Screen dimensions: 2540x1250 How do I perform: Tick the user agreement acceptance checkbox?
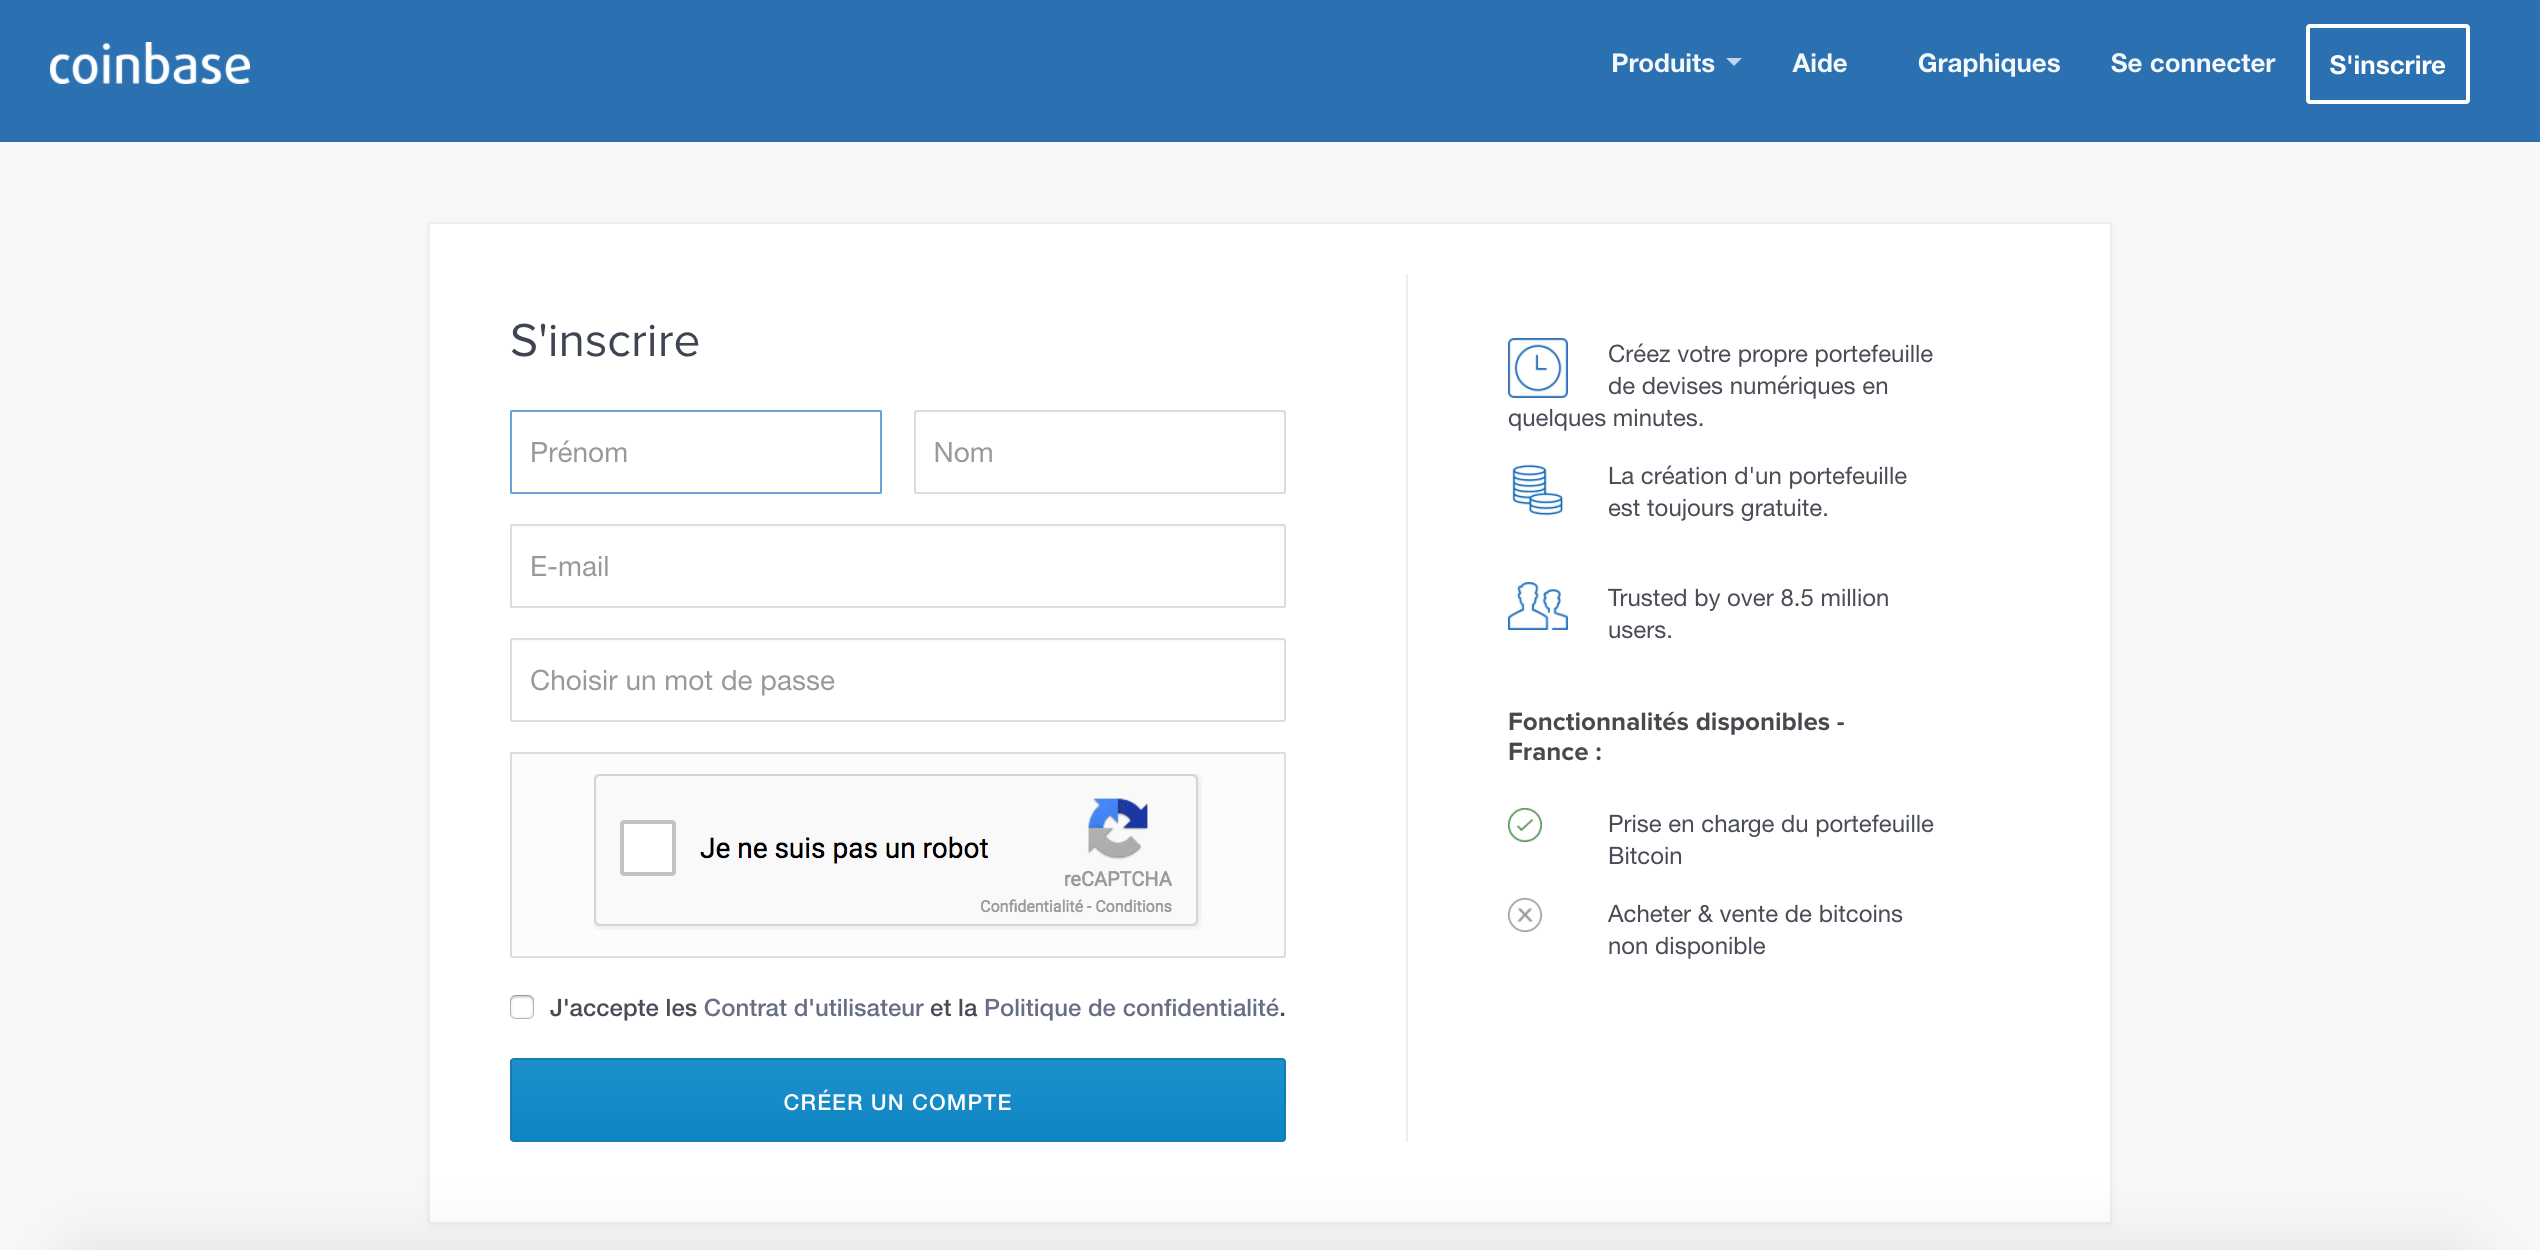[522, 1007]
